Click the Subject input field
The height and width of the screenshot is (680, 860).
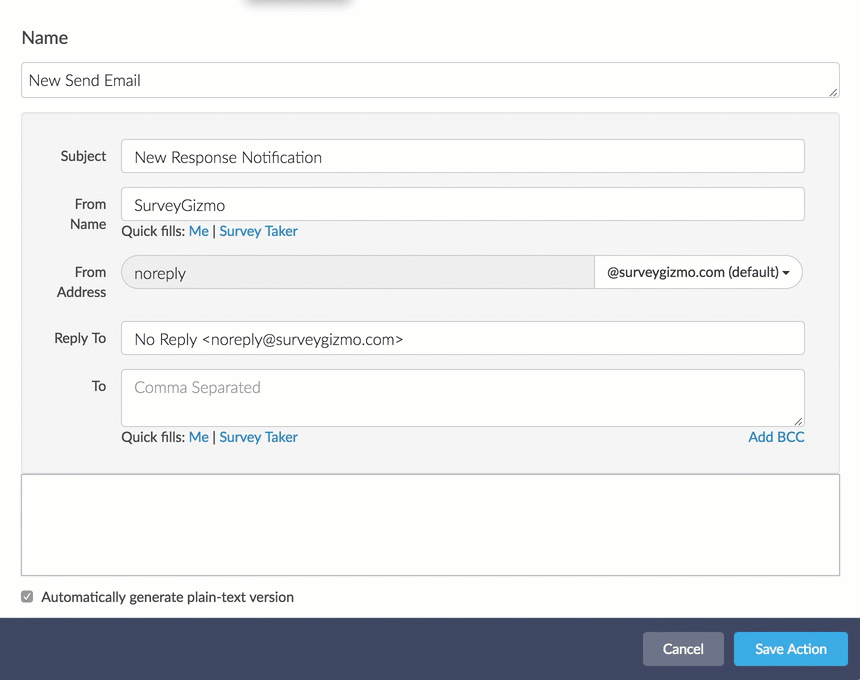[x=462, y=157]
